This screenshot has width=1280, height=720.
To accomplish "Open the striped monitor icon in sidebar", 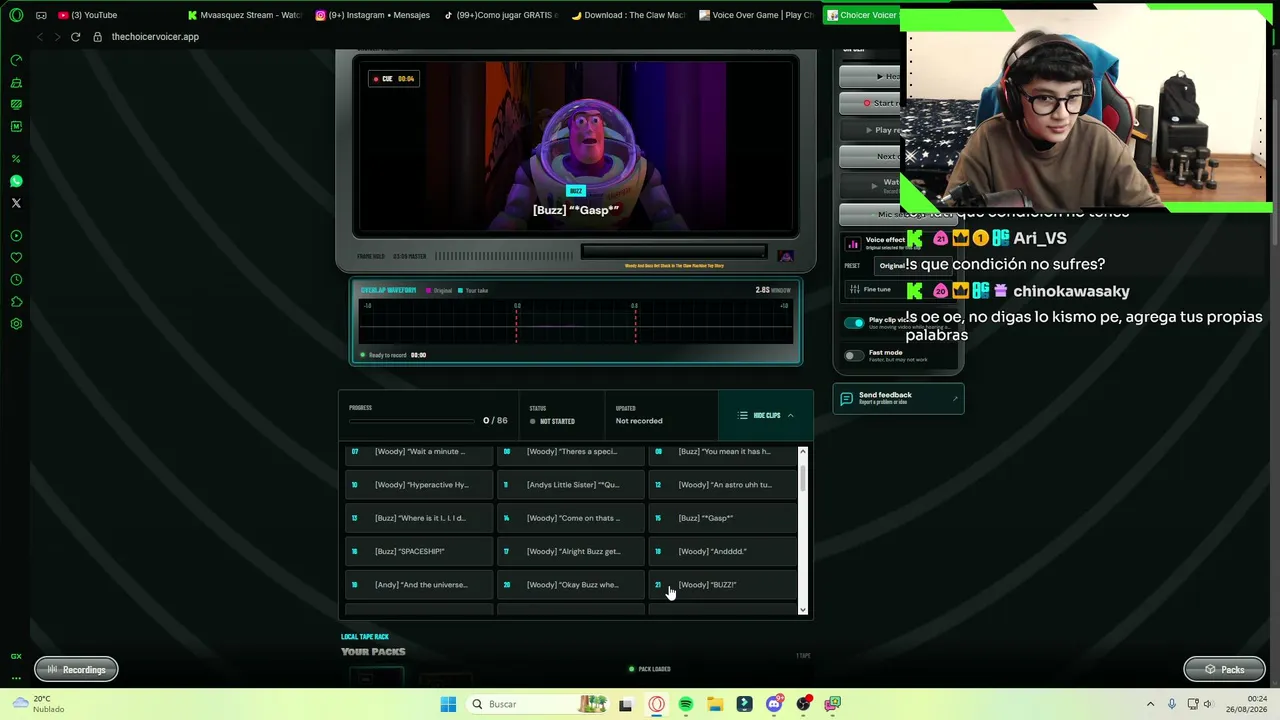I will [x=16, y=104].
